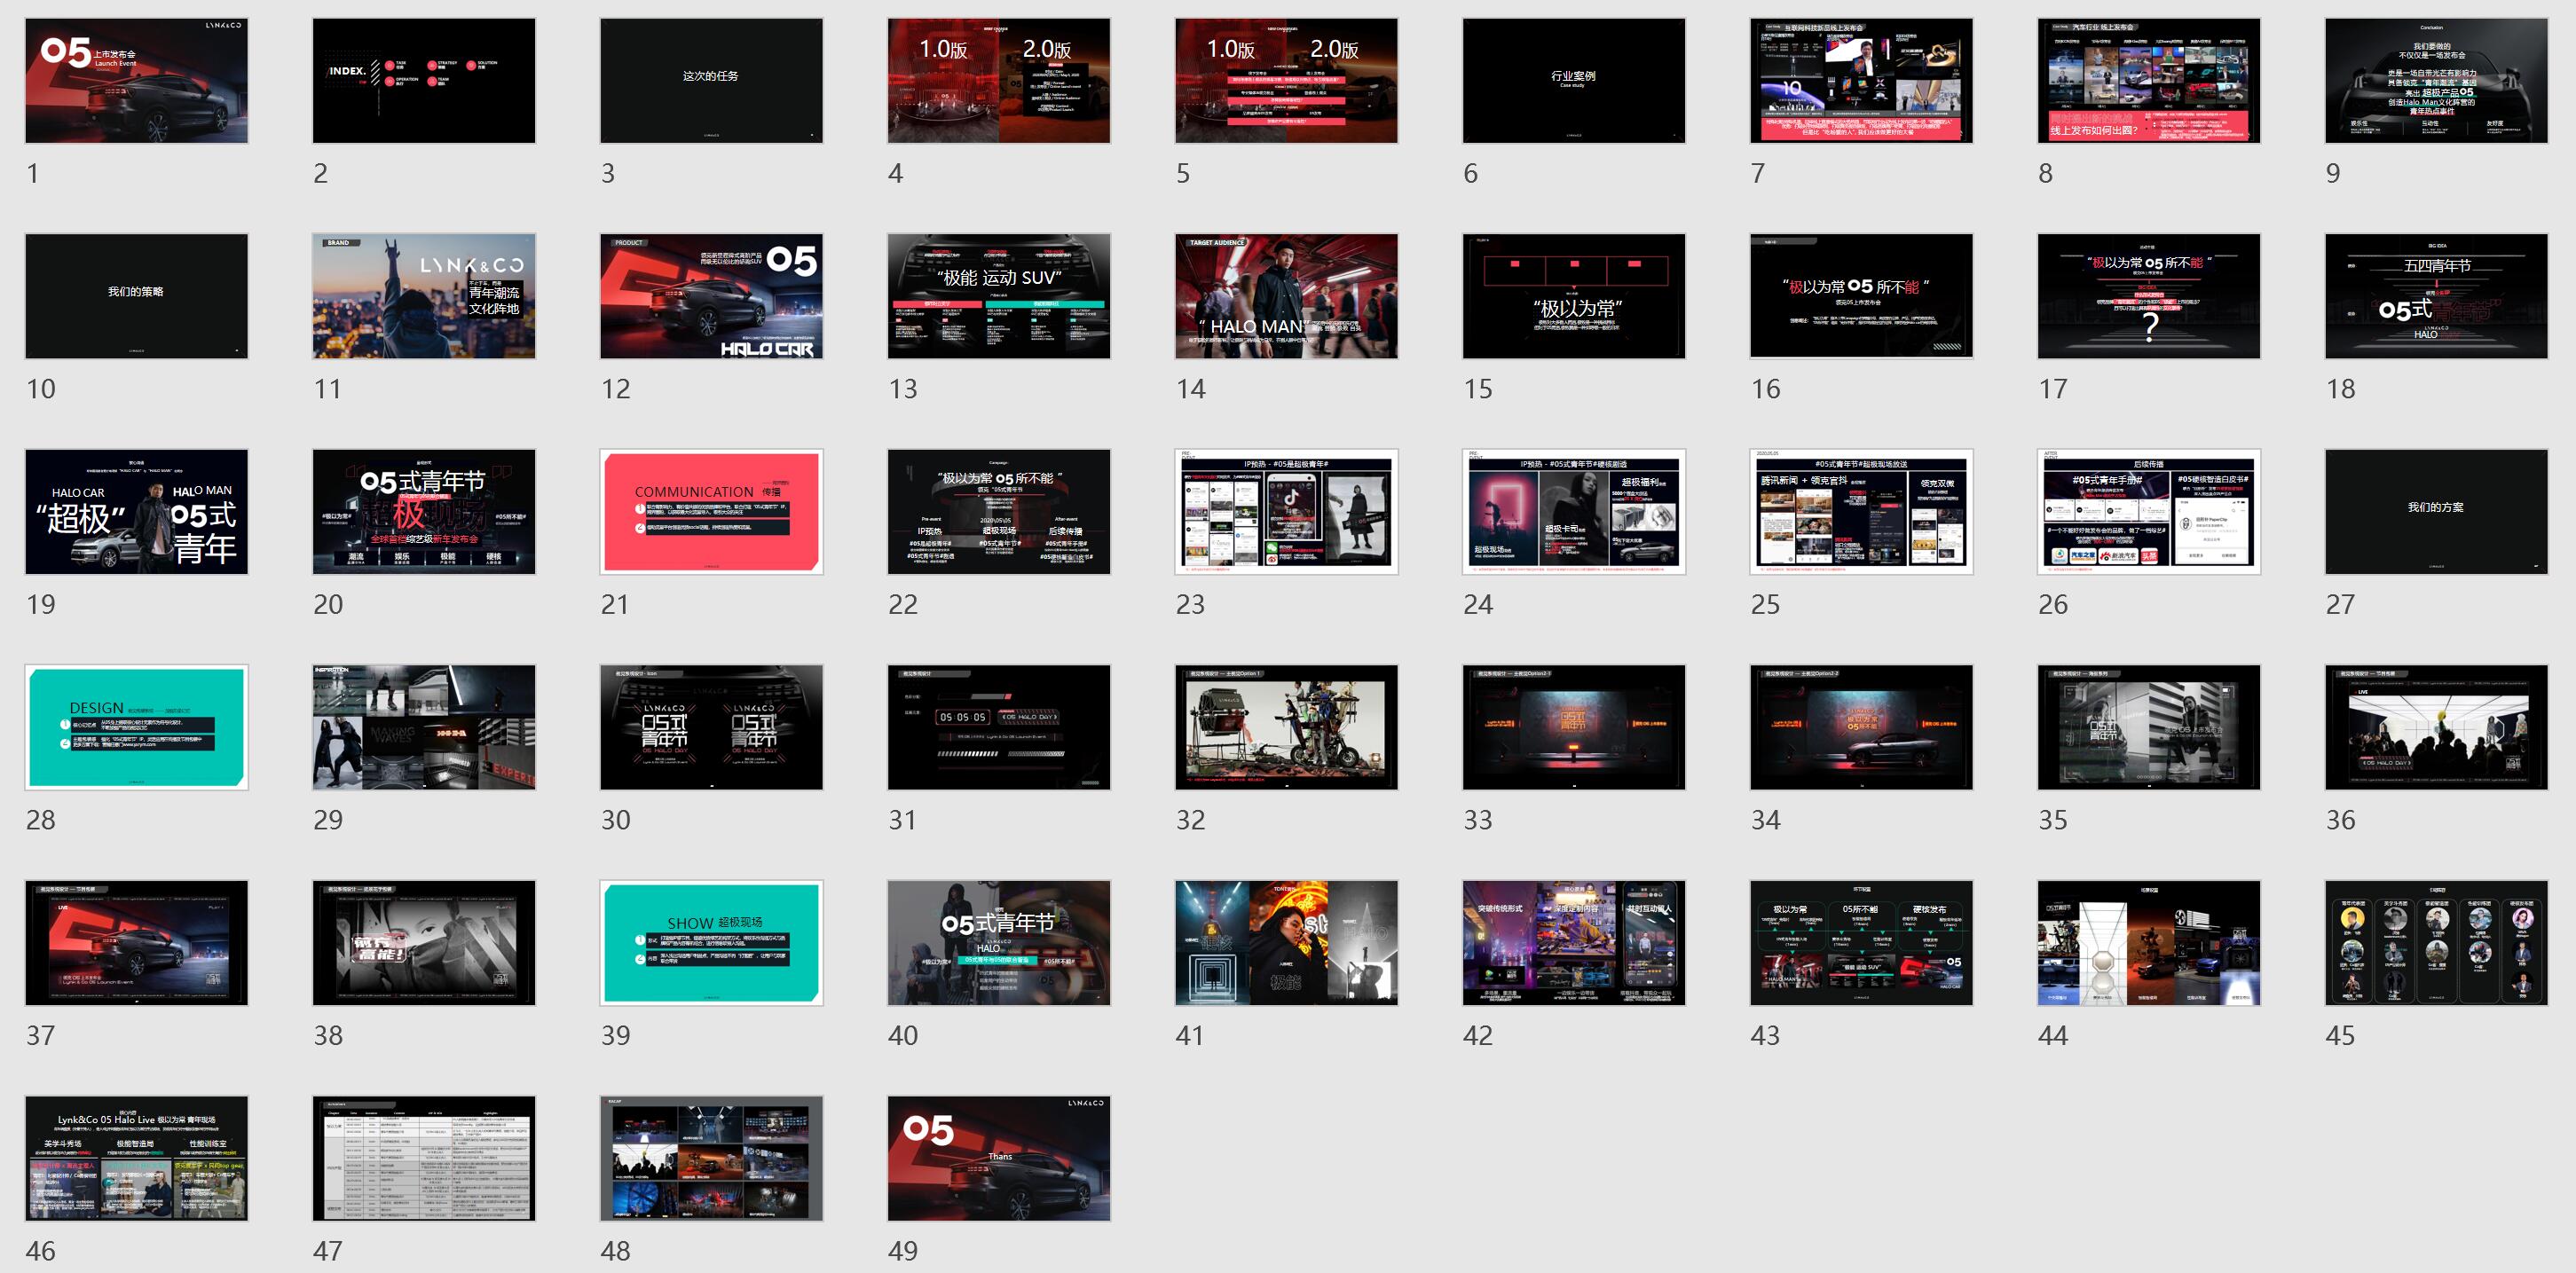Select slide 35 black-and-white poster series
Image resolution: width=2576 pixels, height=1273 pixels.
[x=2149, y=727]
